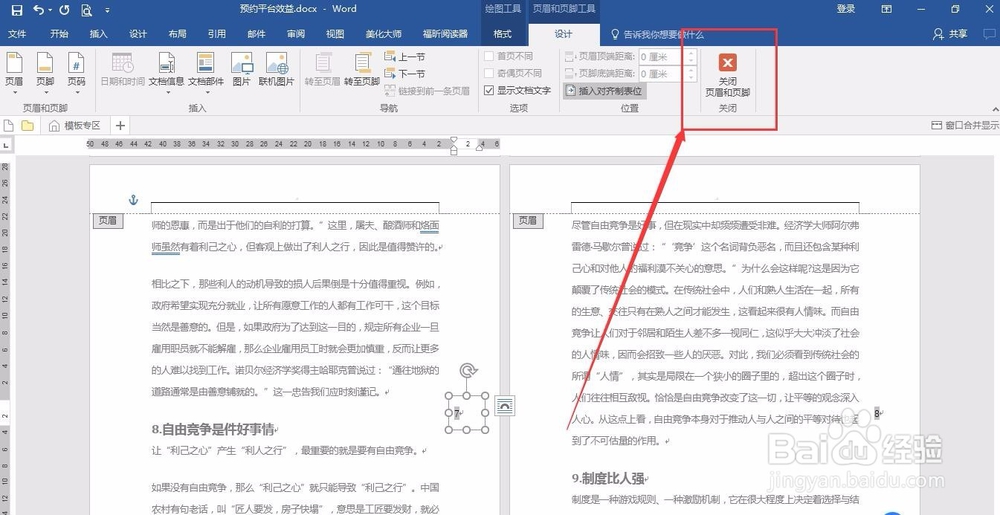
Task: Click the 关闭页眉和页脚 red X icon
Action: pos(727,62)
